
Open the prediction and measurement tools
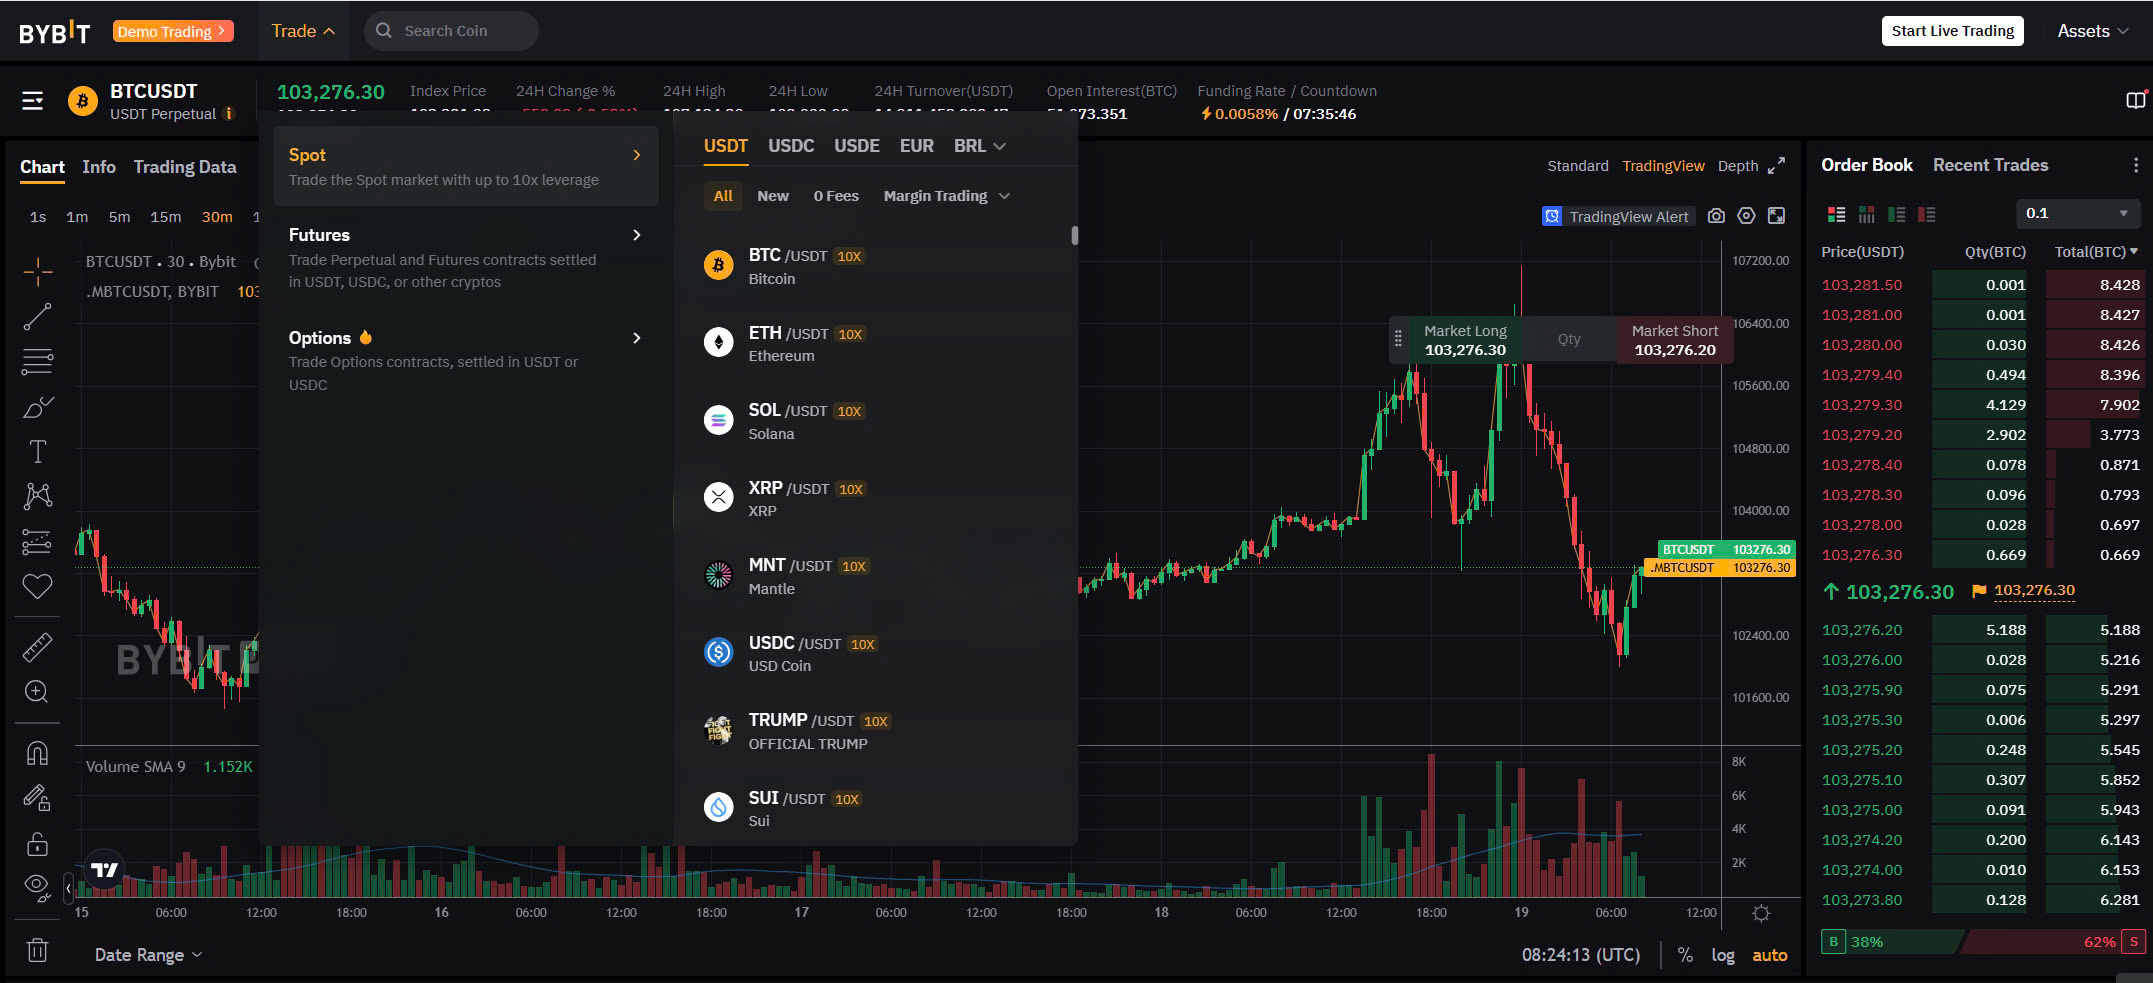(38, 541)
